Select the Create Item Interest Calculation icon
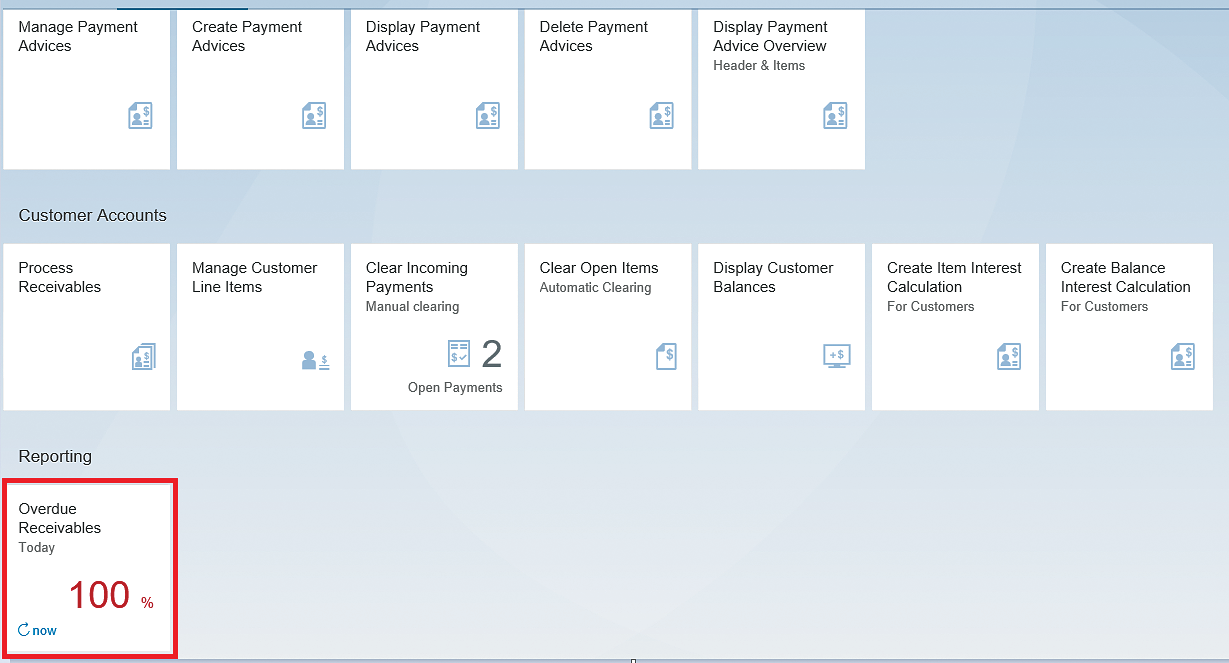Viewport: 1229px width, 663px height. (x=1009, y=356)
